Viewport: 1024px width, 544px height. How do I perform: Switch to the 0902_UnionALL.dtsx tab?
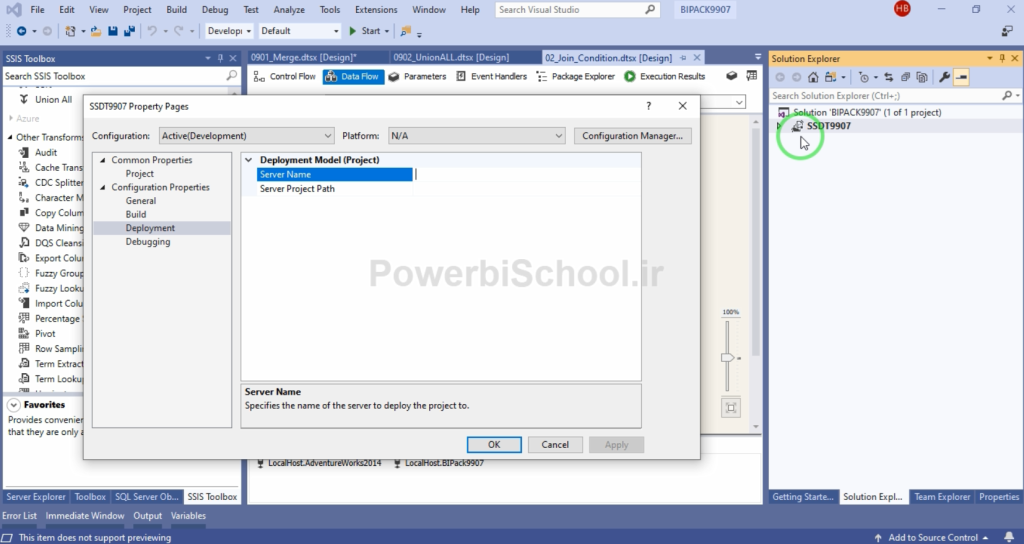click(x=451, y=57)
